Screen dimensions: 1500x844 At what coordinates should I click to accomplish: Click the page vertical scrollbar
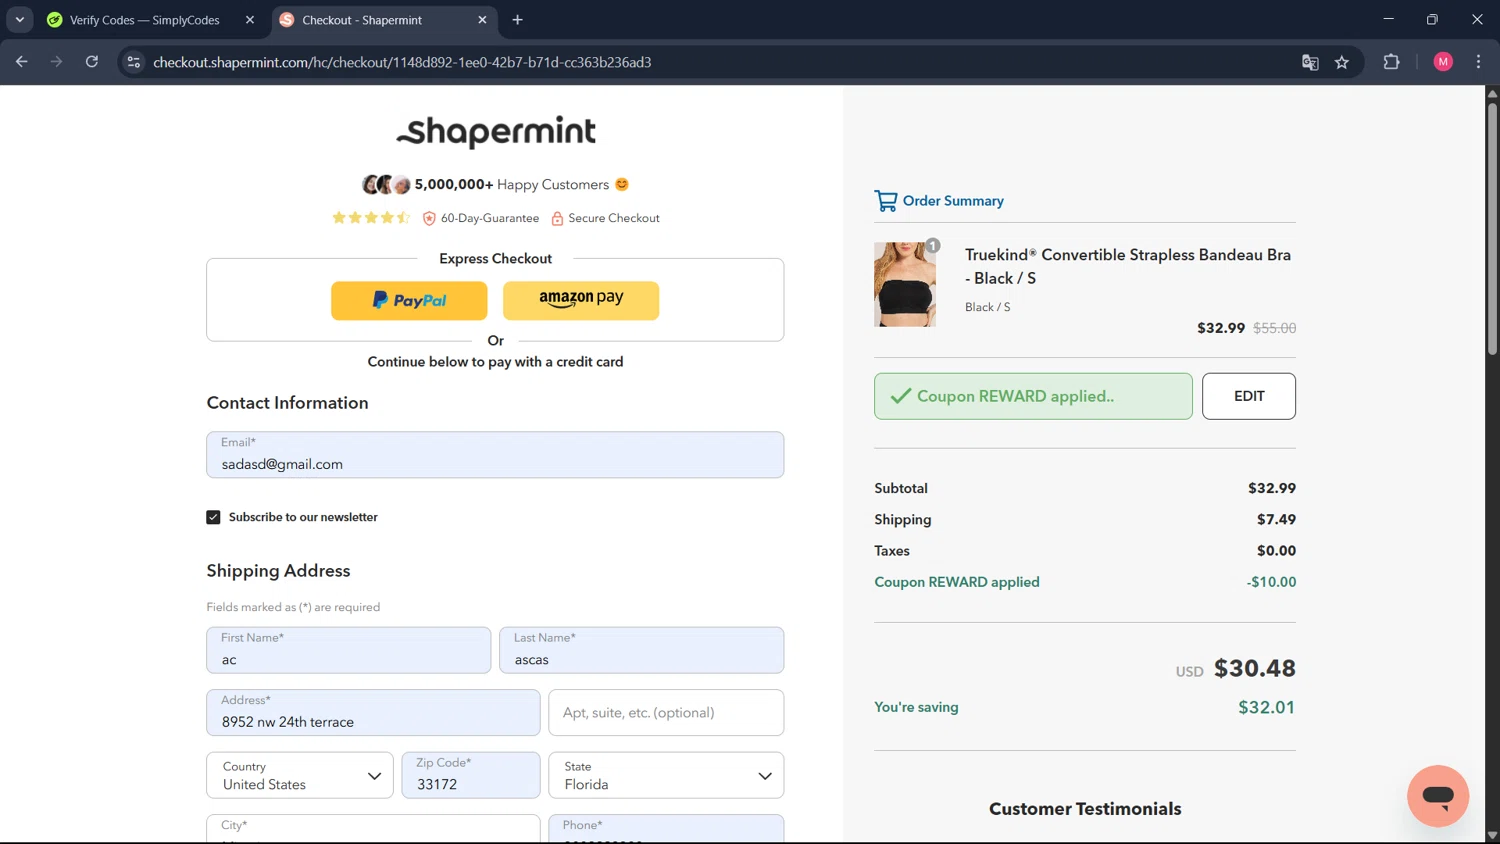coord(1492,229)
